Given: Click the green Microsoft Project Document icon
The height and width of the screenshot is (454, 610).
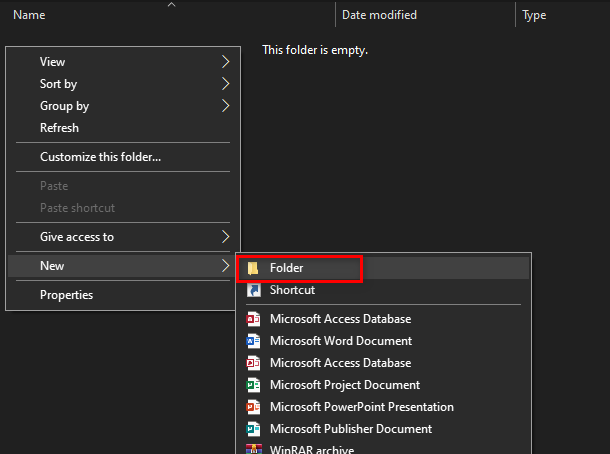Looking at the screenshot, I should coord(253,385).
